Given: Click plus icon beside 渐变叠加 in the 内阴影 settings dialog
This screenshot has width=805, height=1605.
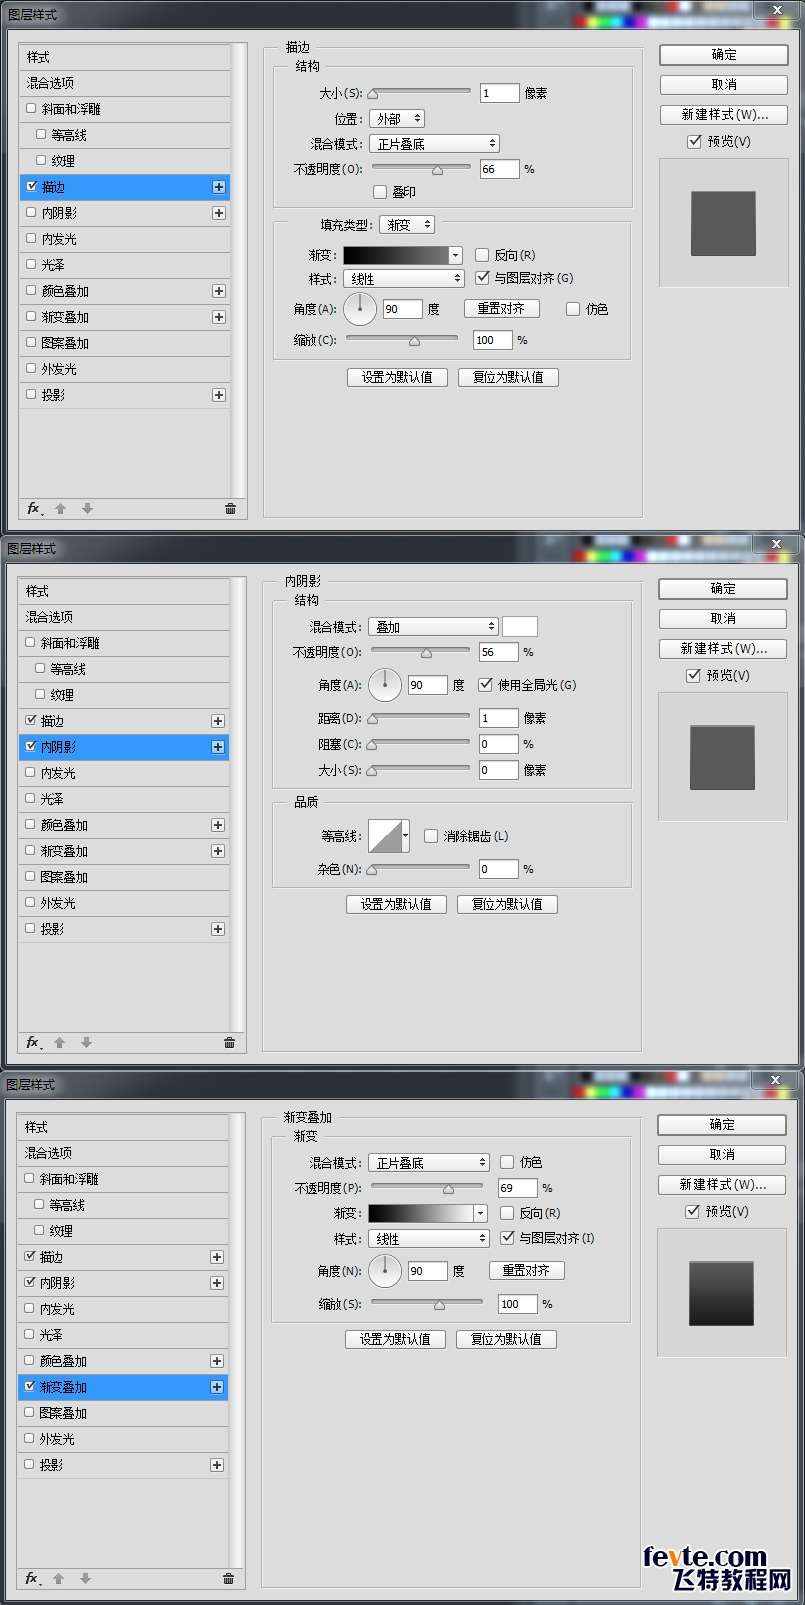Looking at the screenshot, I should point(218,851).
